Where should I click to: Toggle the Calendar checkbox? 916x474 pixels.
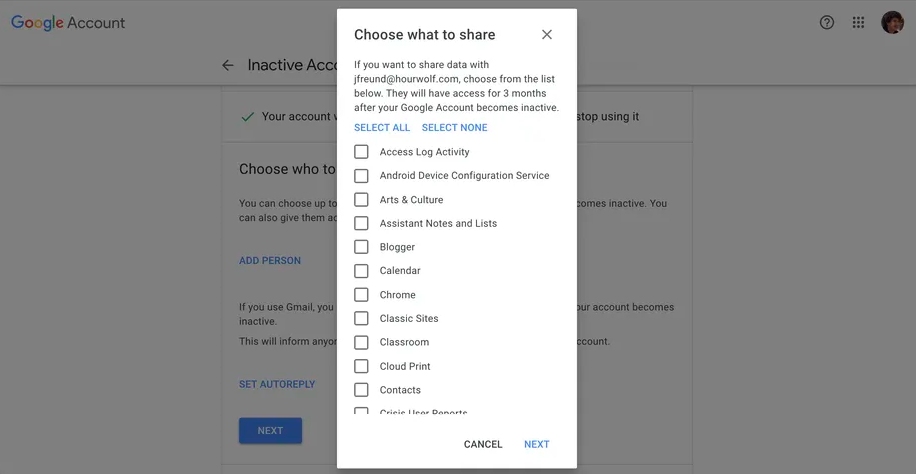click(361, 271)
